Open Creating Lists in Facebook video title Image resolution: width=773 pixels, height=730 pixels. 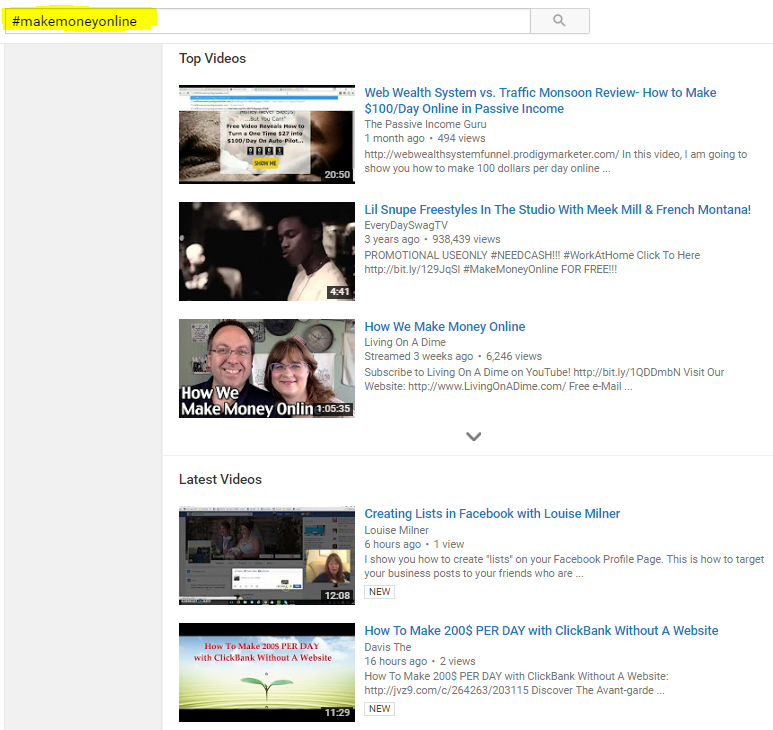[x=492, y=514]
